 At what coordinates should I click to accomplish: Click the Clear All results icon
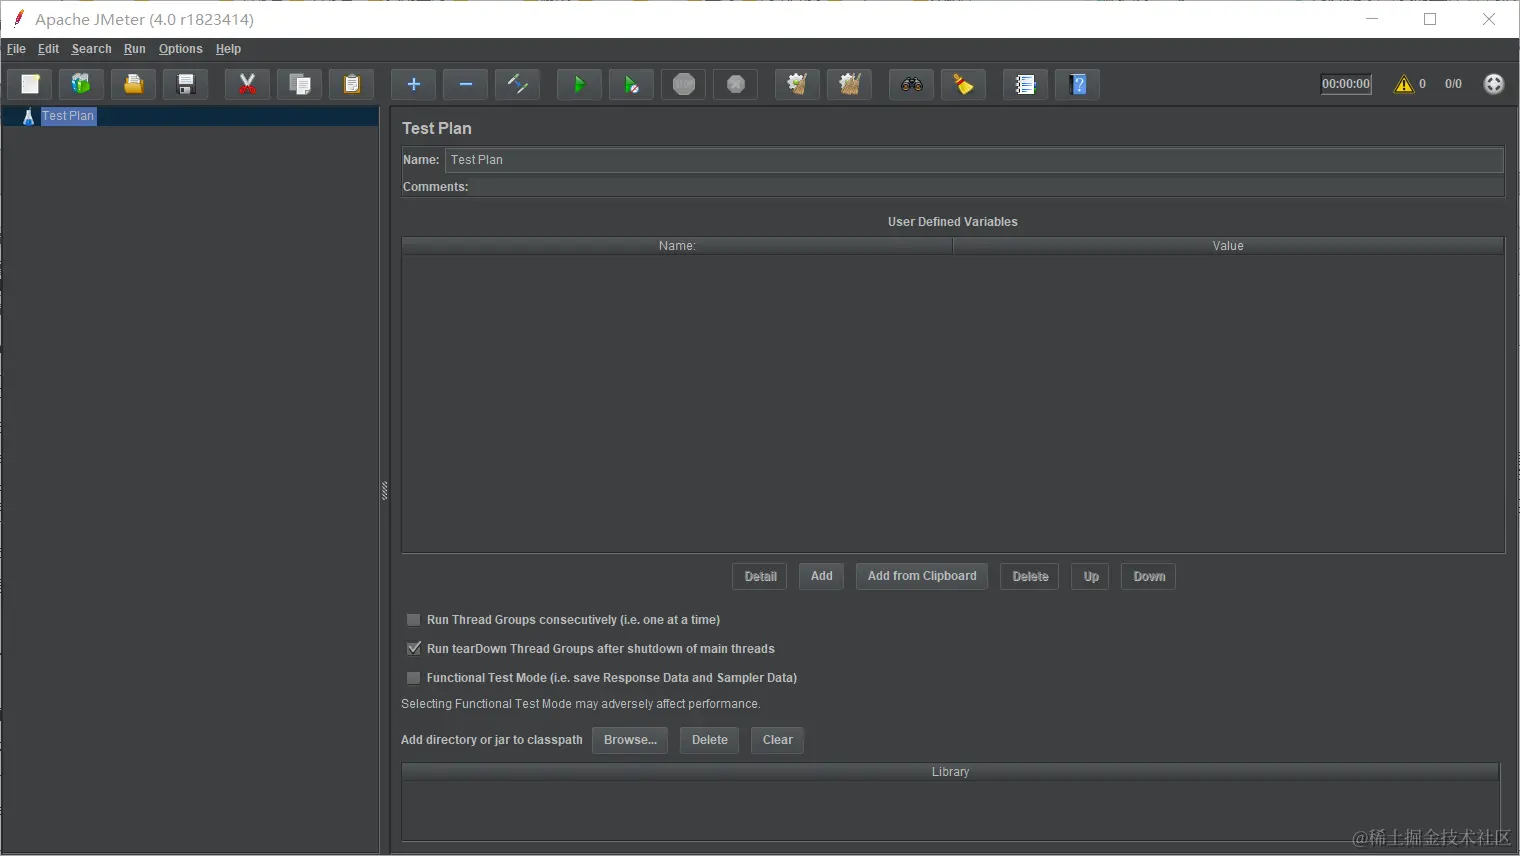pos(849,85)
